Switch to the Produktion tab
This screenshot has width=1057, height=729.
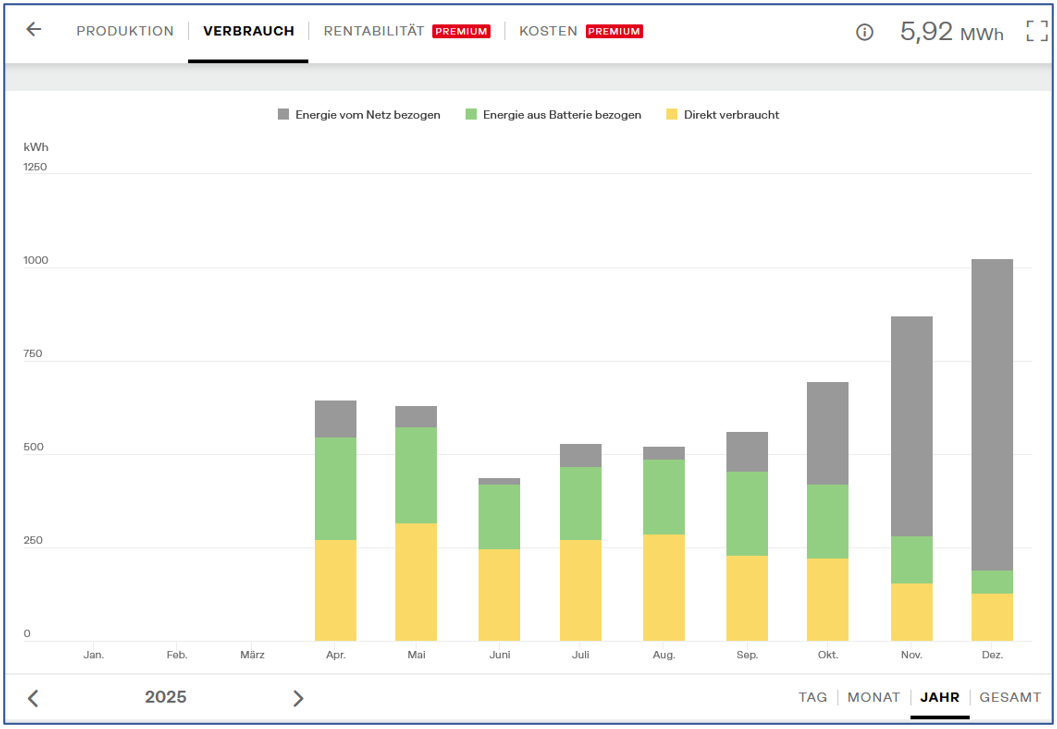tap(125, 31)
